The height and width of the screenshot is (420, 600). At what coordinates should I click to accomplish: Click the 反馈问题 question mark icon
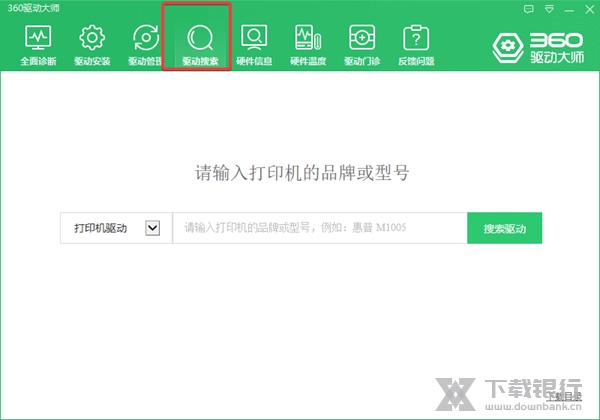[415, 45]
